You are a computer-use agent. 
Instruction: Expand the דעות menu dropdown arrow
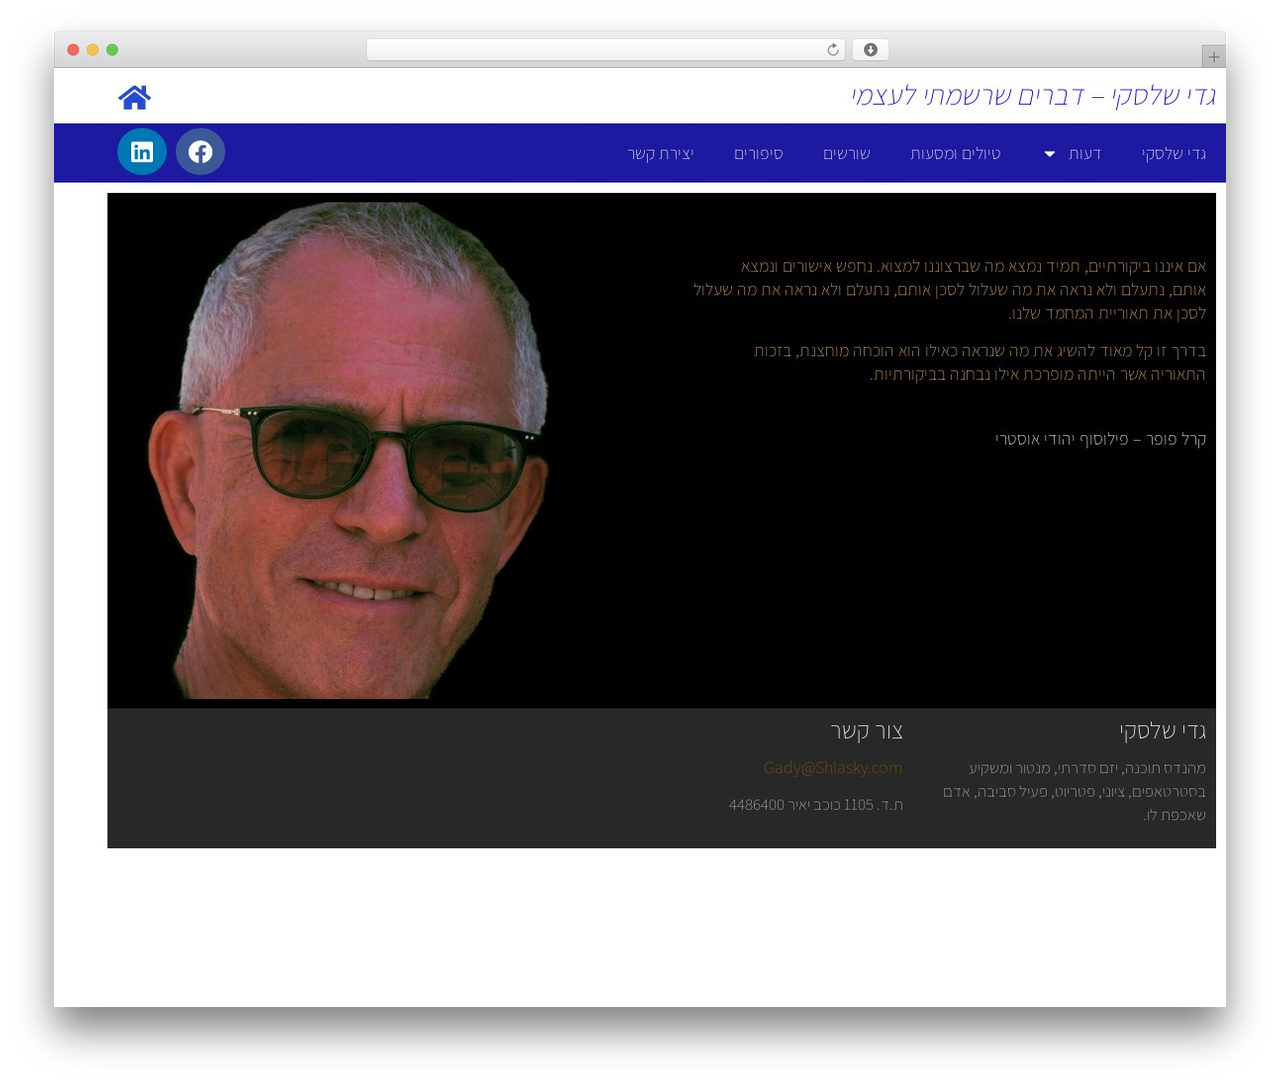tap(1050, 154)
